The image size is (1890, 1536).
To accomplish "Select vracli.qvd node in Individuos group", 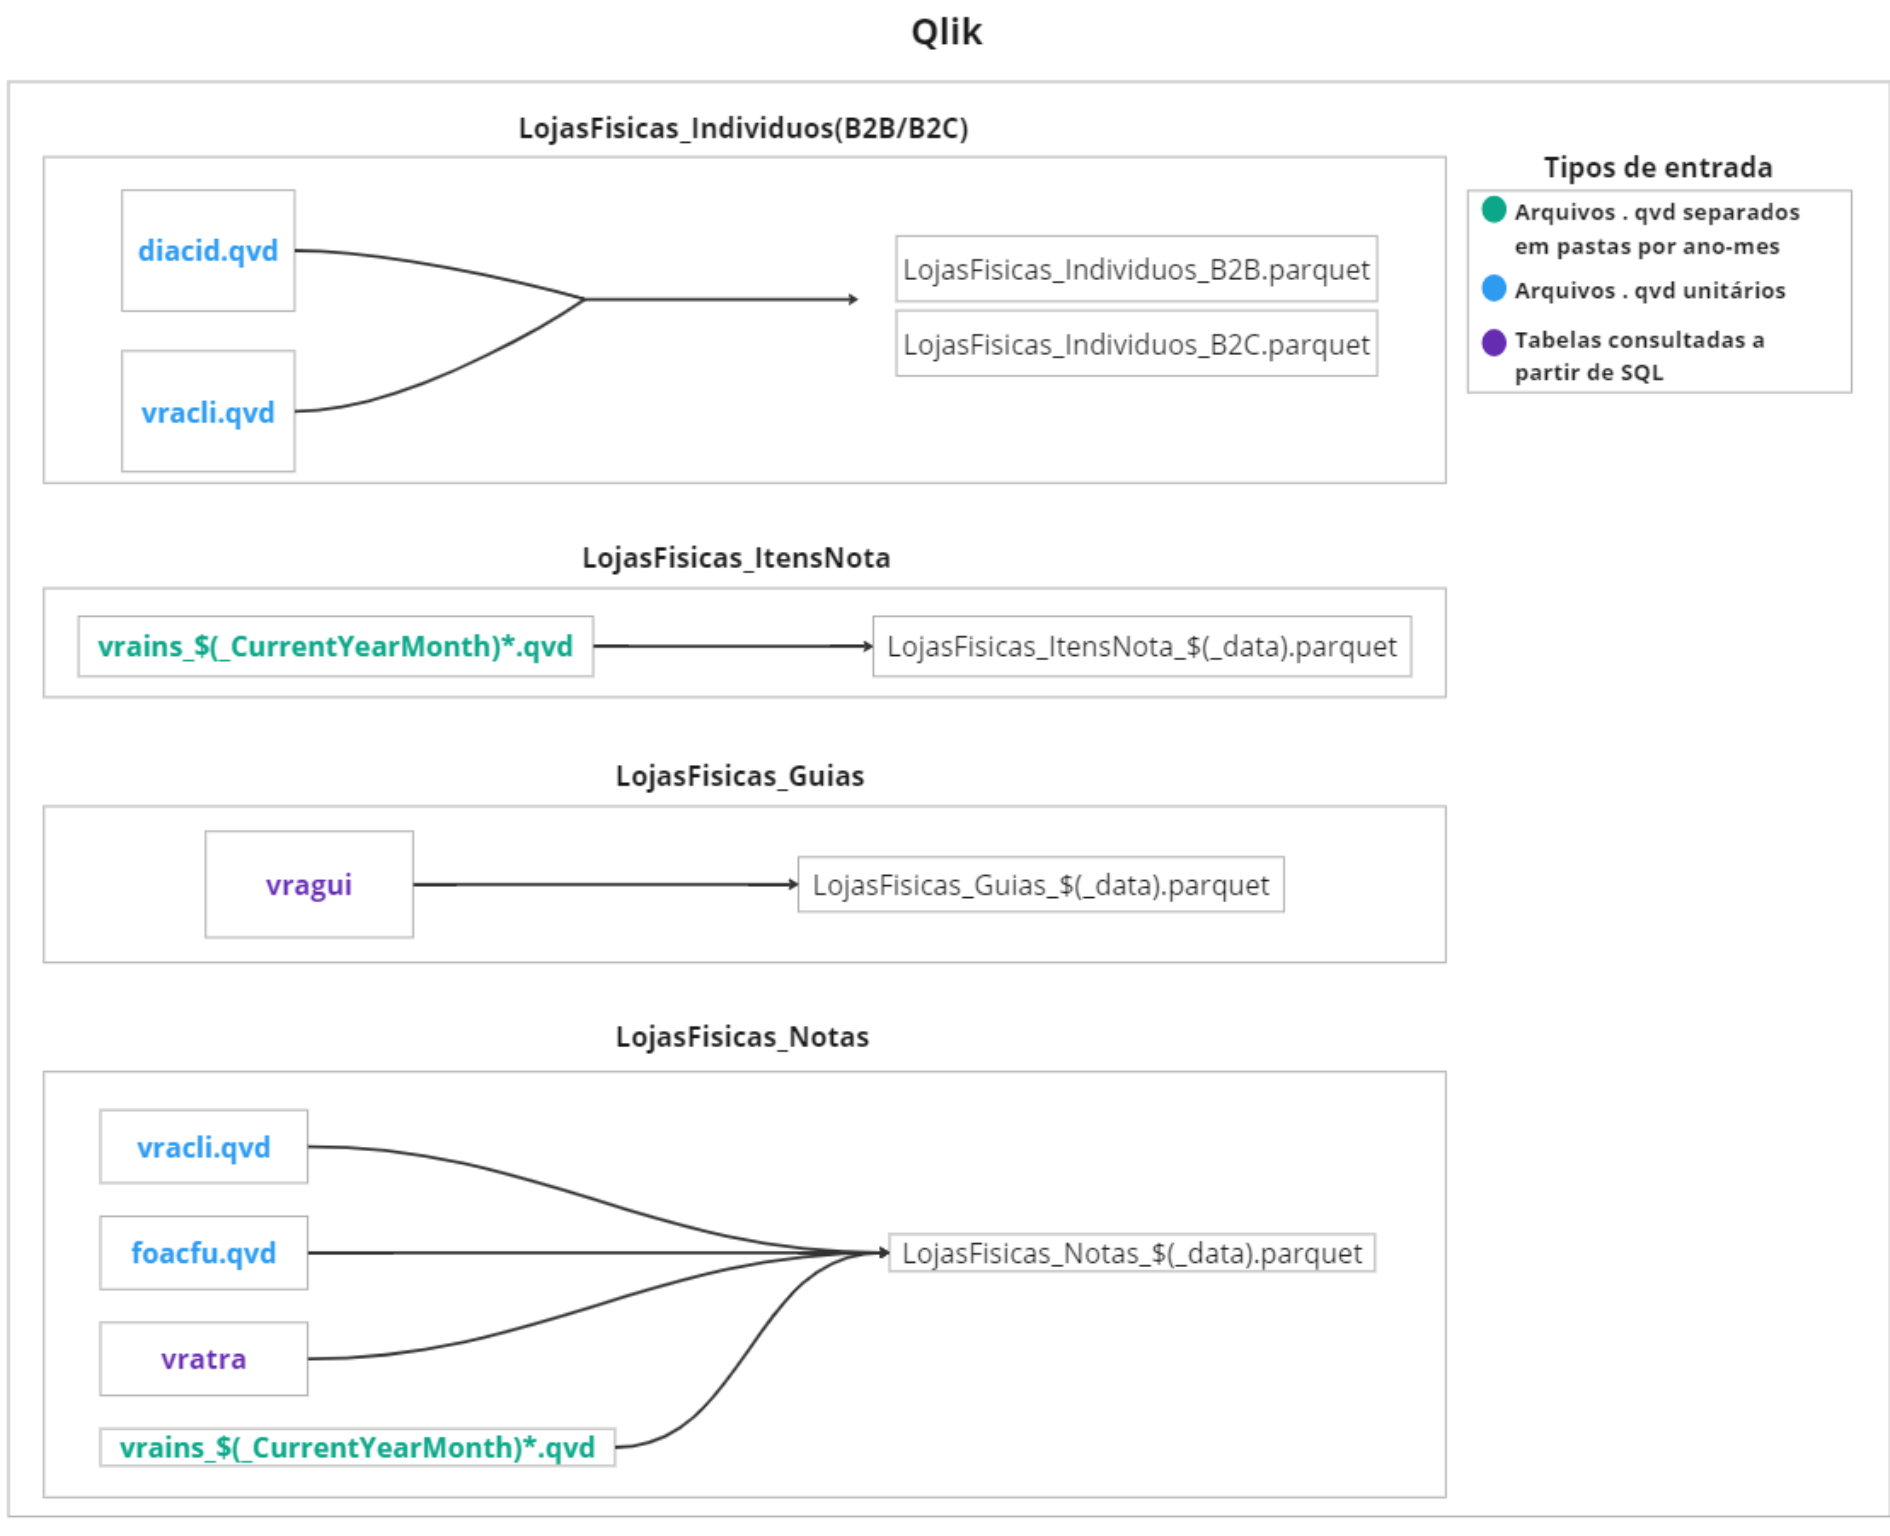I will [x=208, y=411].
